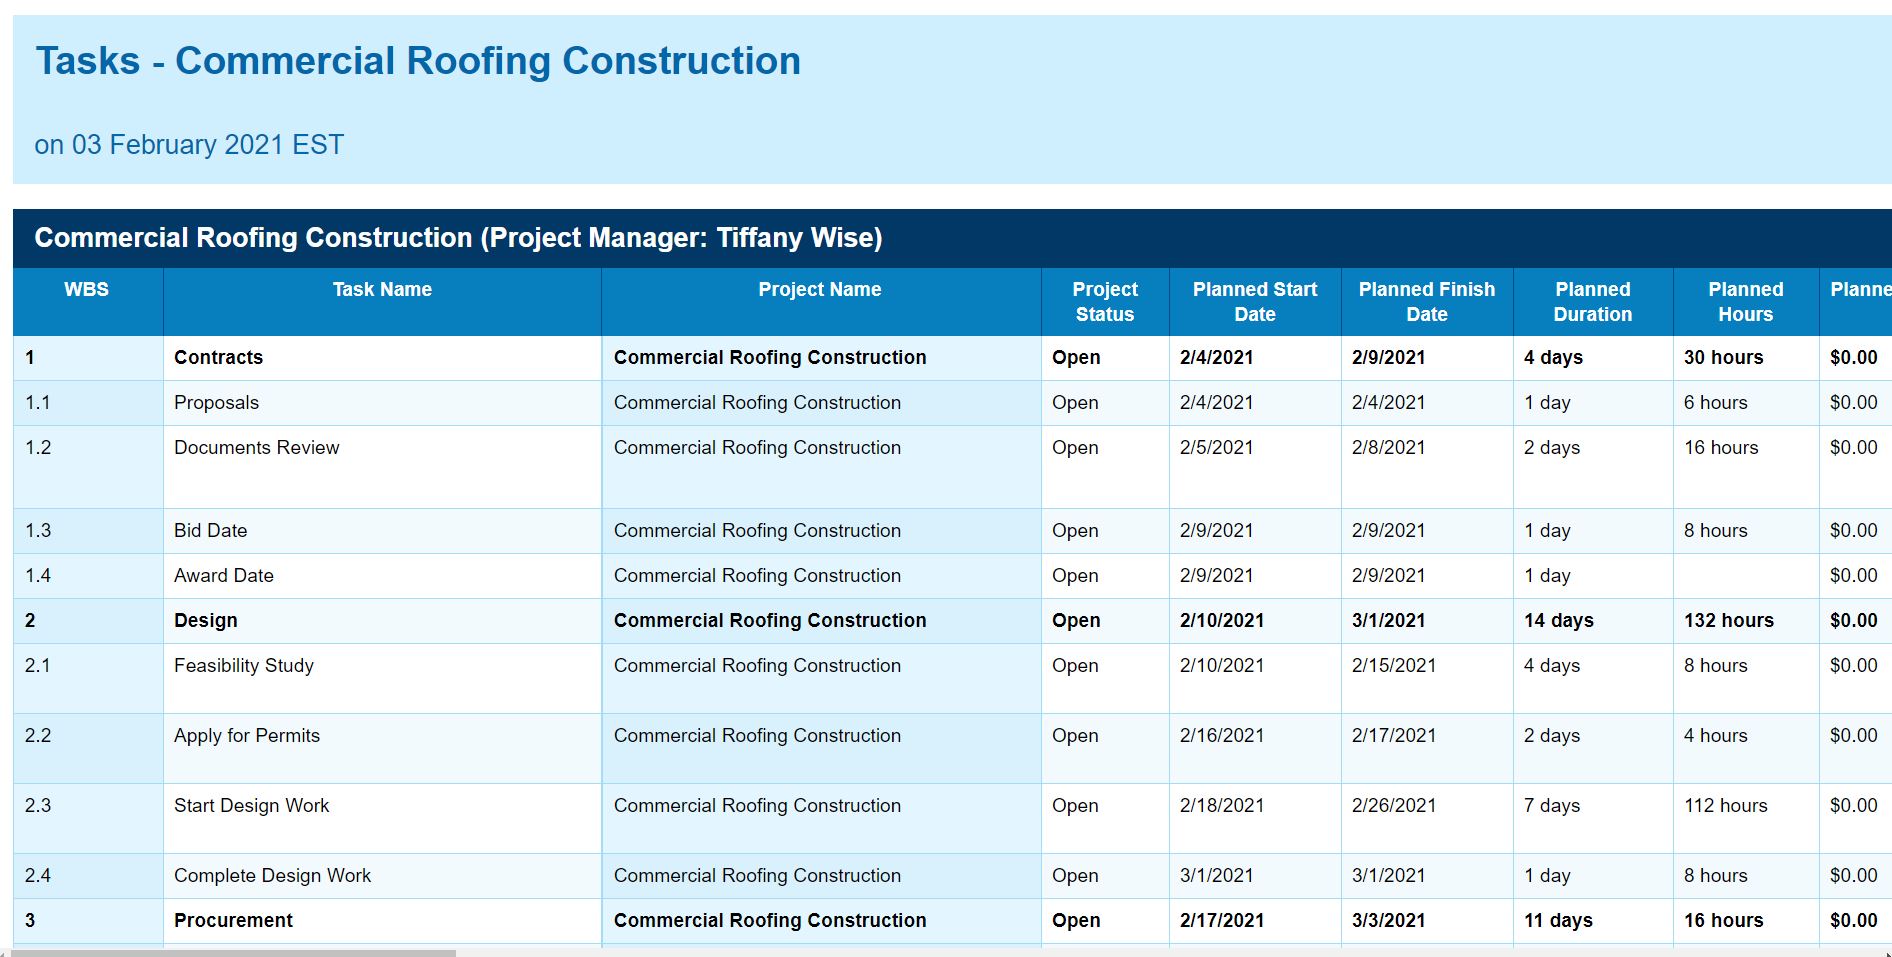Viewport: 1892px width, 957px height.
Task: Click the Planned Hours column header
Action: coord(1746,301)
